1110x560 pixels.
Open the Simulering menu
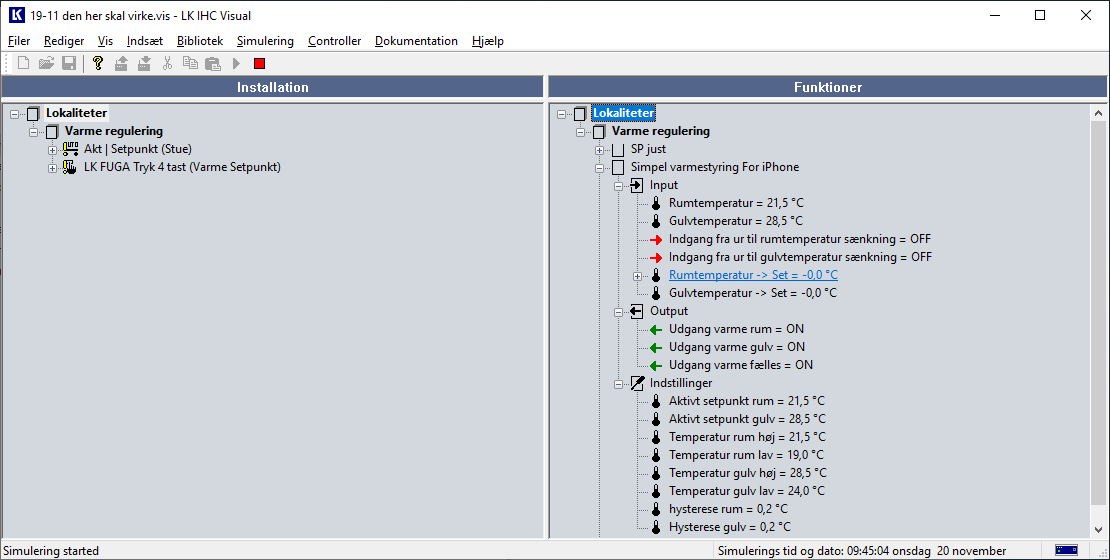265,41
